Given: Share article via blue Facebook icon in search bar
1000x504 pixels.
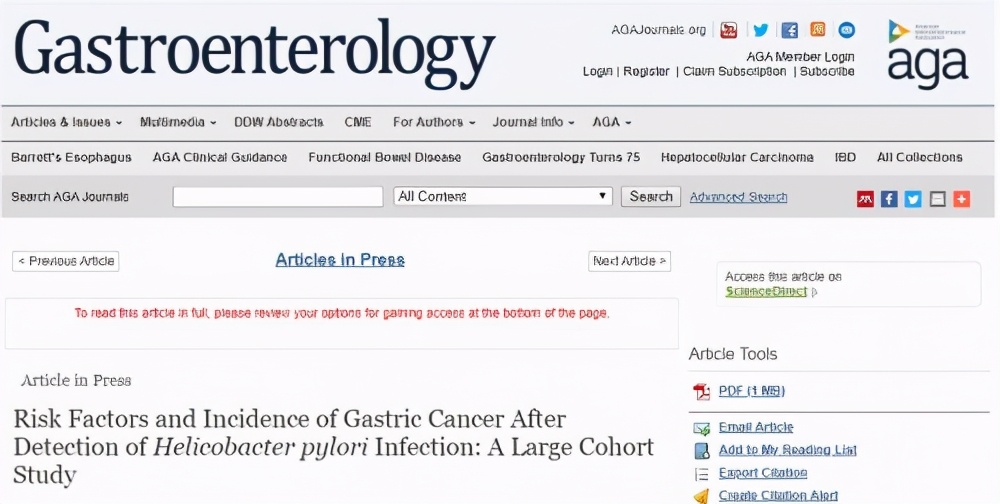Looking at the screenshot, I should point(889,199).
